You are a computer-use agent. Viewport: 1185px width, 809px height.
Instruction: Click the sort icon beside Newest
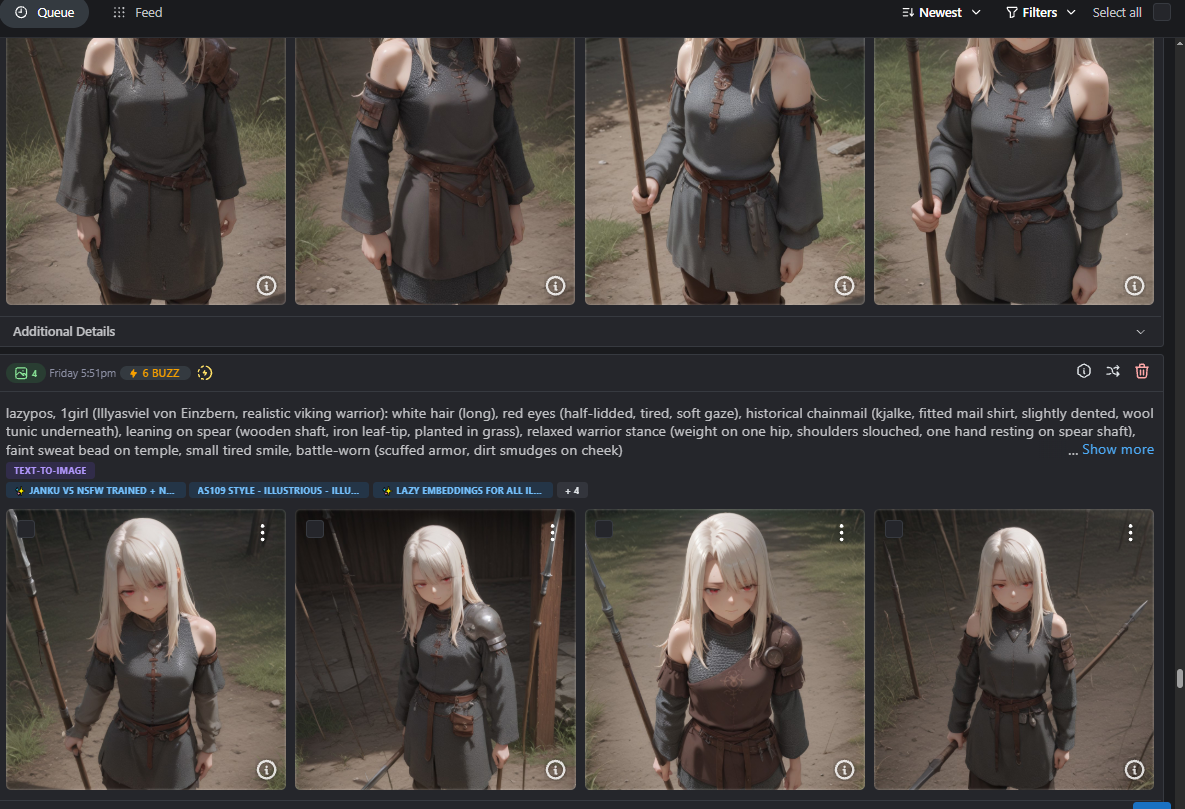908,12
